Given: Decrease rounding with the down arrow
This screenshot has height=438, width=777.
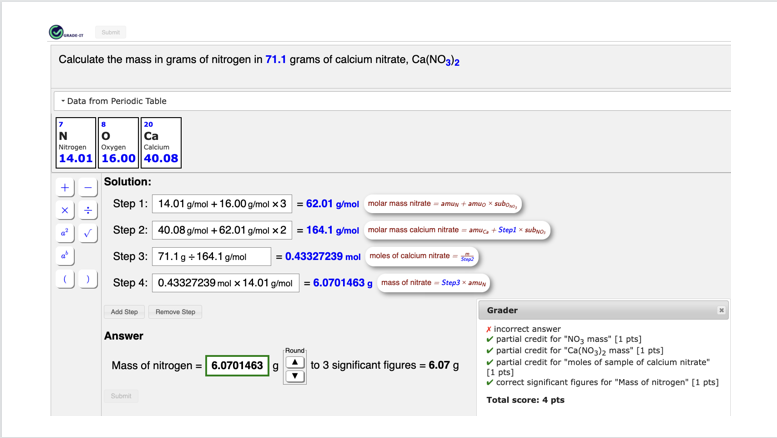Looking at the screenshot, I should pyautogui.click(x=294, y=376).
